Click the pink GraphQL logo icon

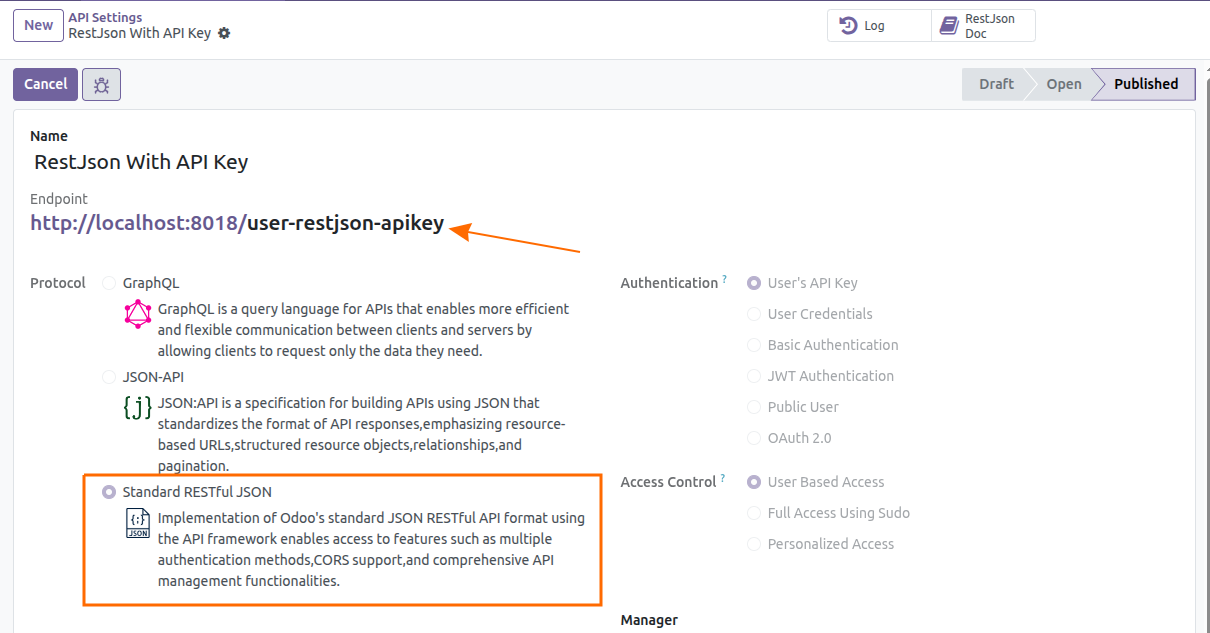coord(138,315)
